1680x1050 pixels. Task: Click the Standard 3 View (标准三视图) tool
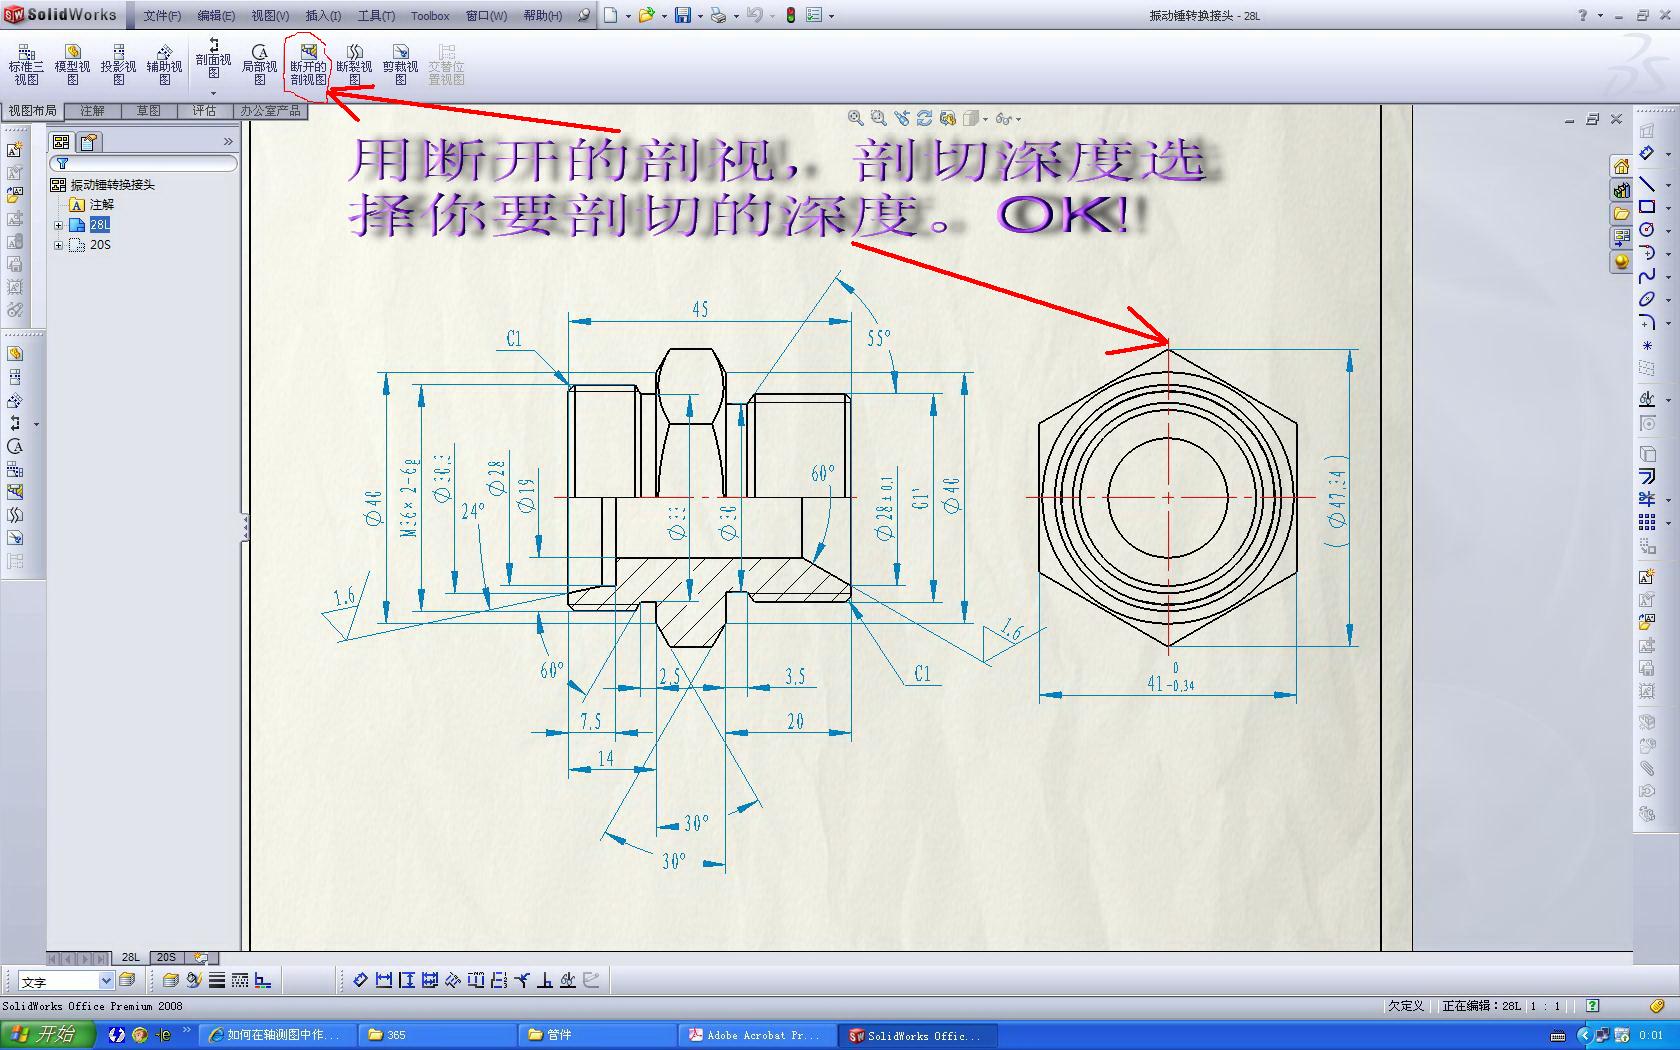[x=26, y=64]
